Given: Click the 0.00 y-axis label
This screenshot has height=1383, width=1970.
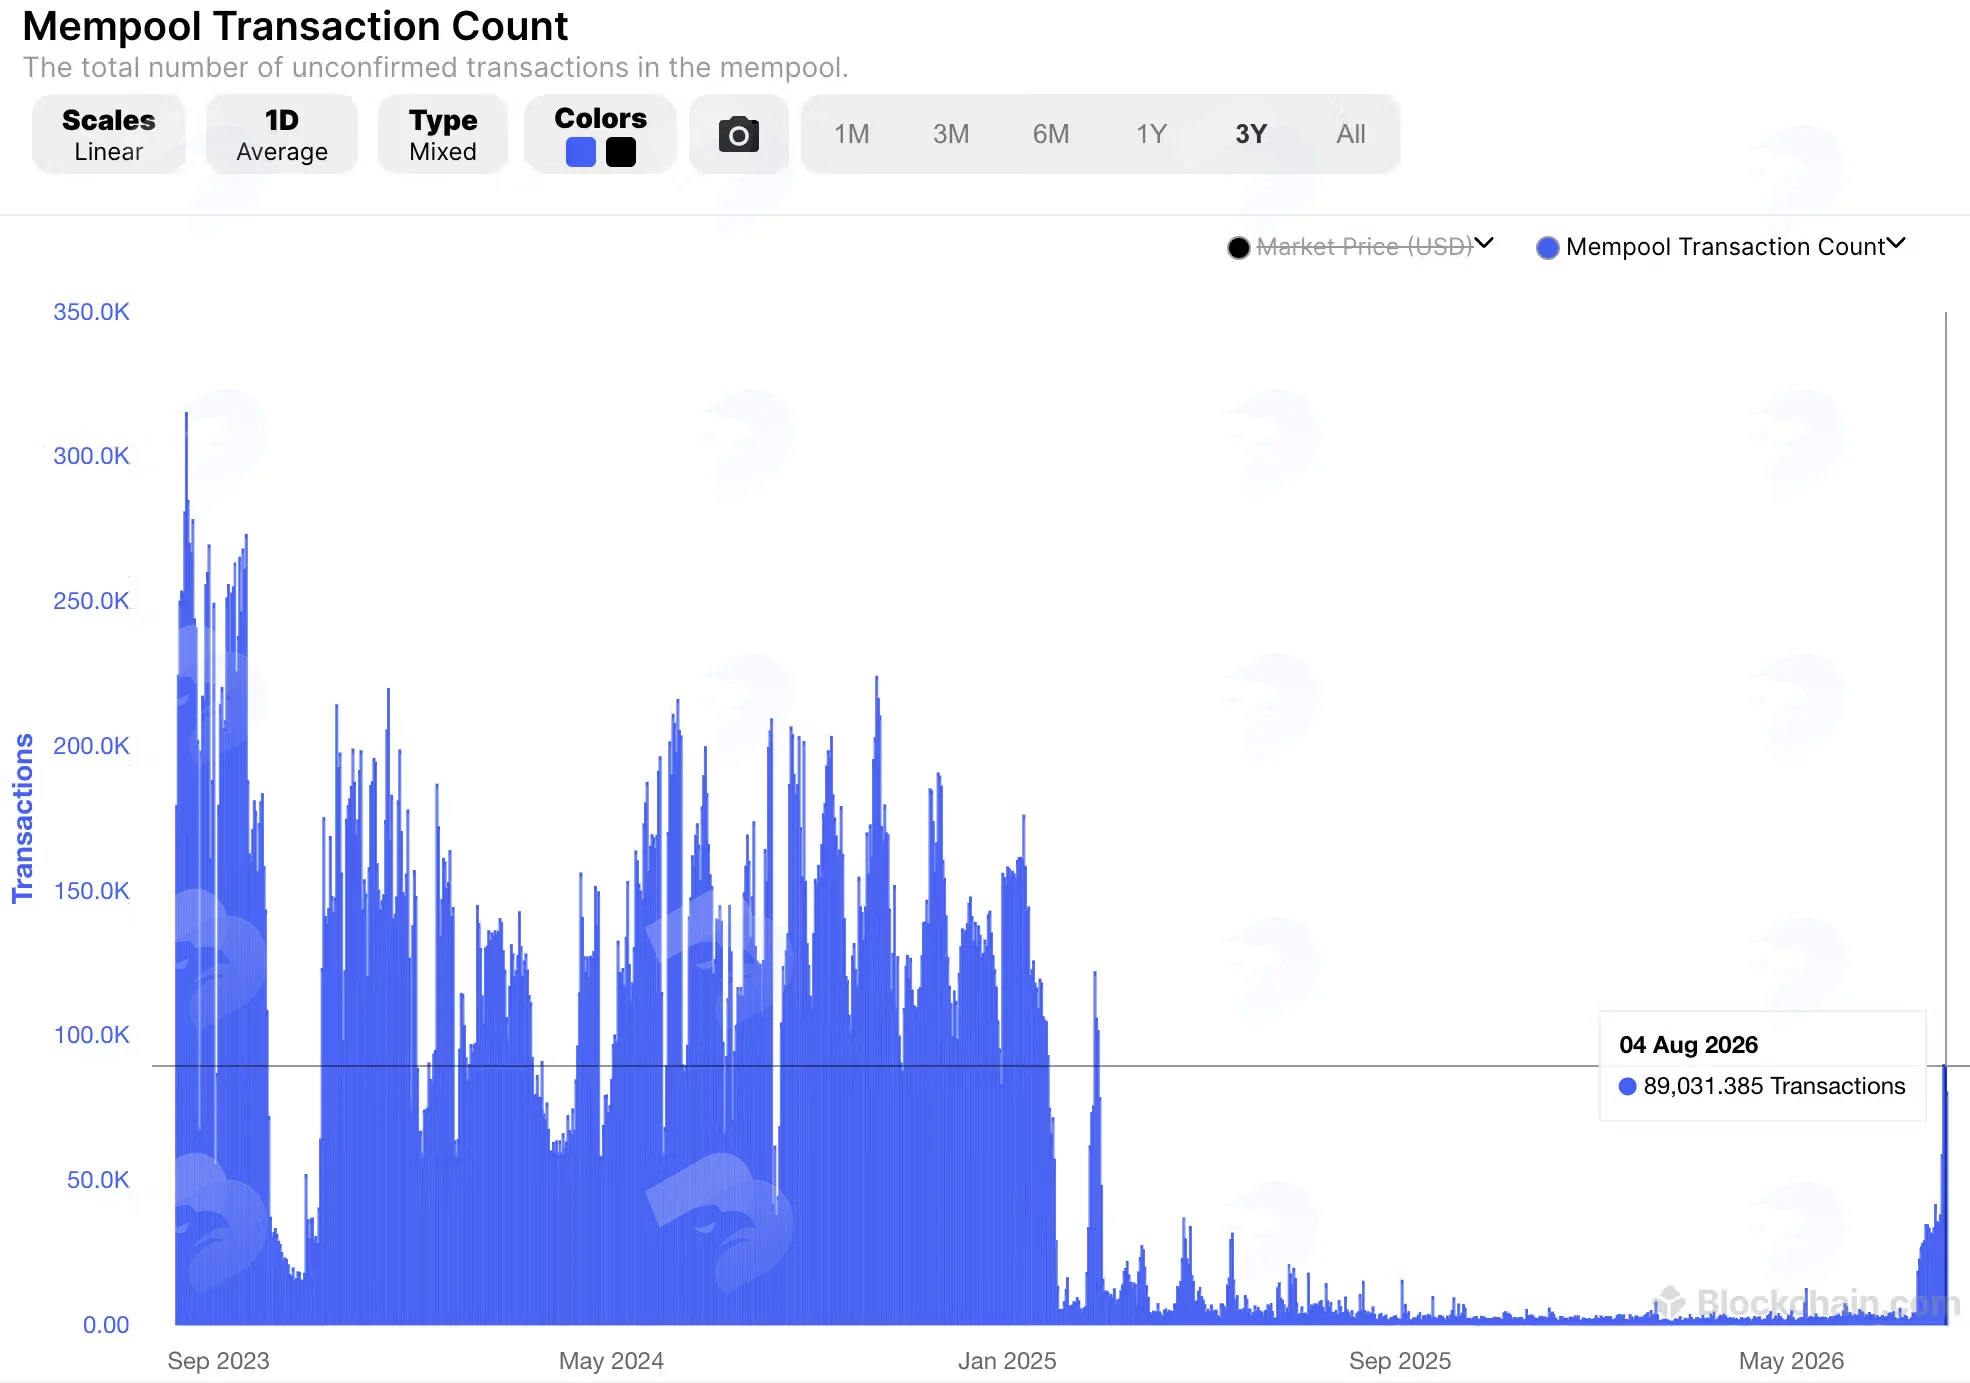Looking at the screenshot, I should [106, 1325].
